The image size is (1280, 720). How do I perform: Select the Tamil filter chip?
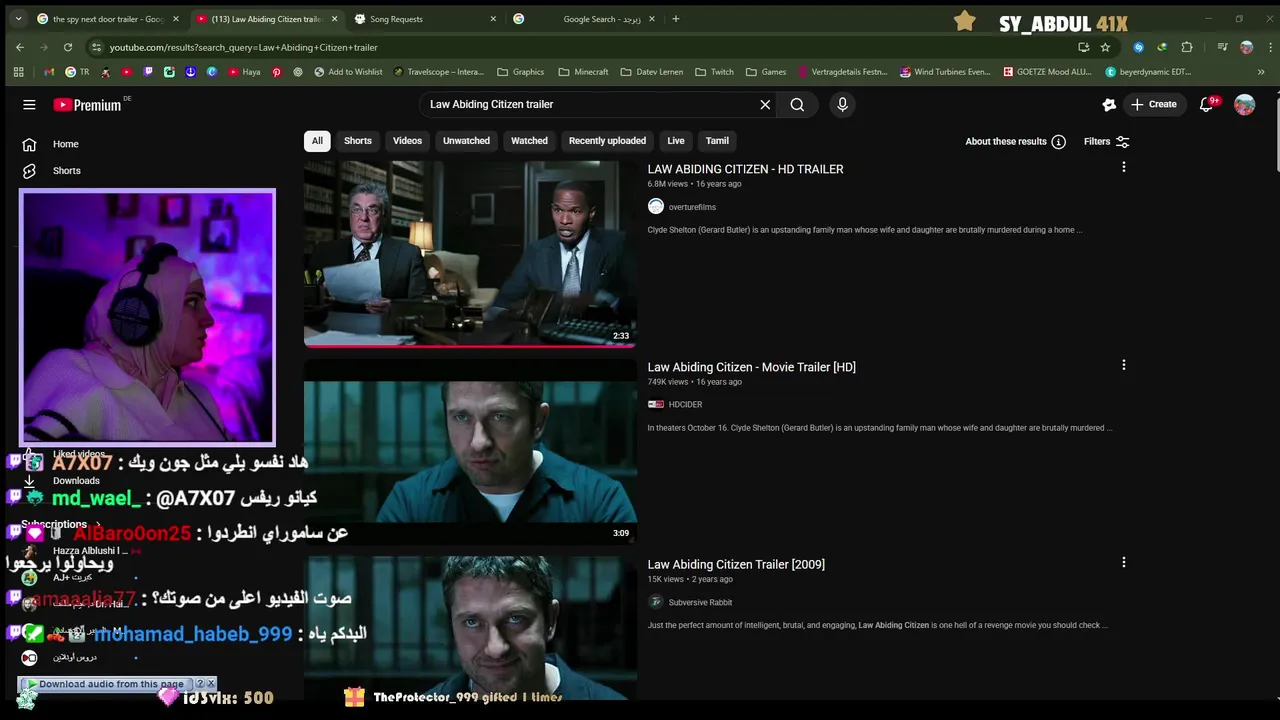717,141
